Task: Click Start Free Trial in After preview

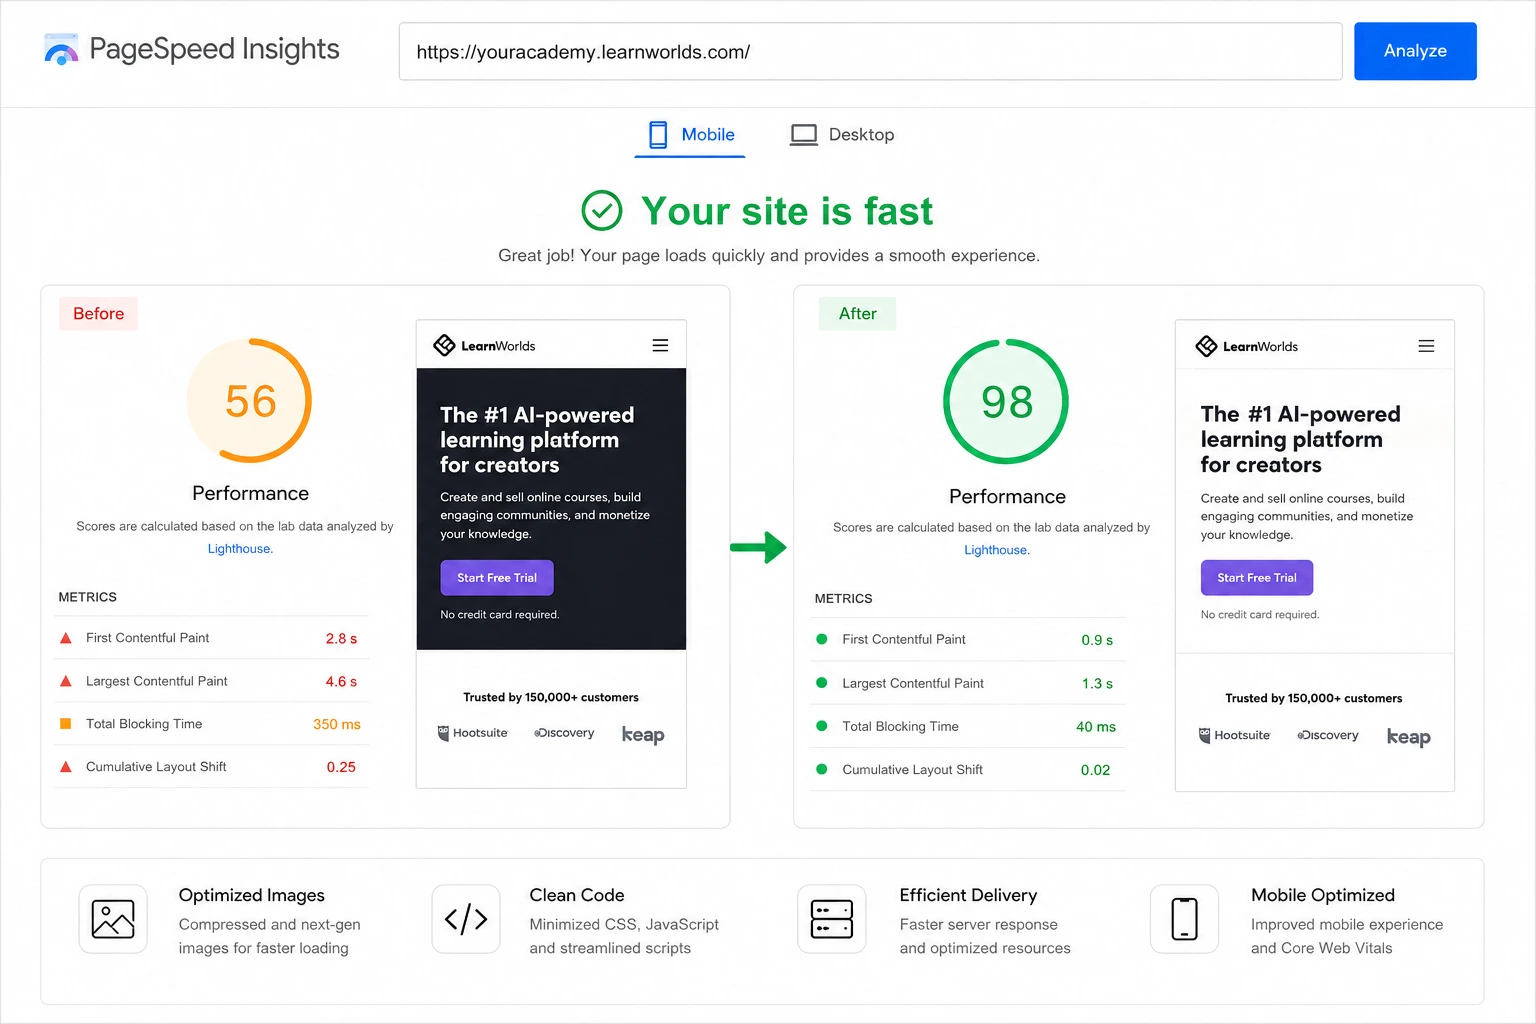Action: 1257,578
